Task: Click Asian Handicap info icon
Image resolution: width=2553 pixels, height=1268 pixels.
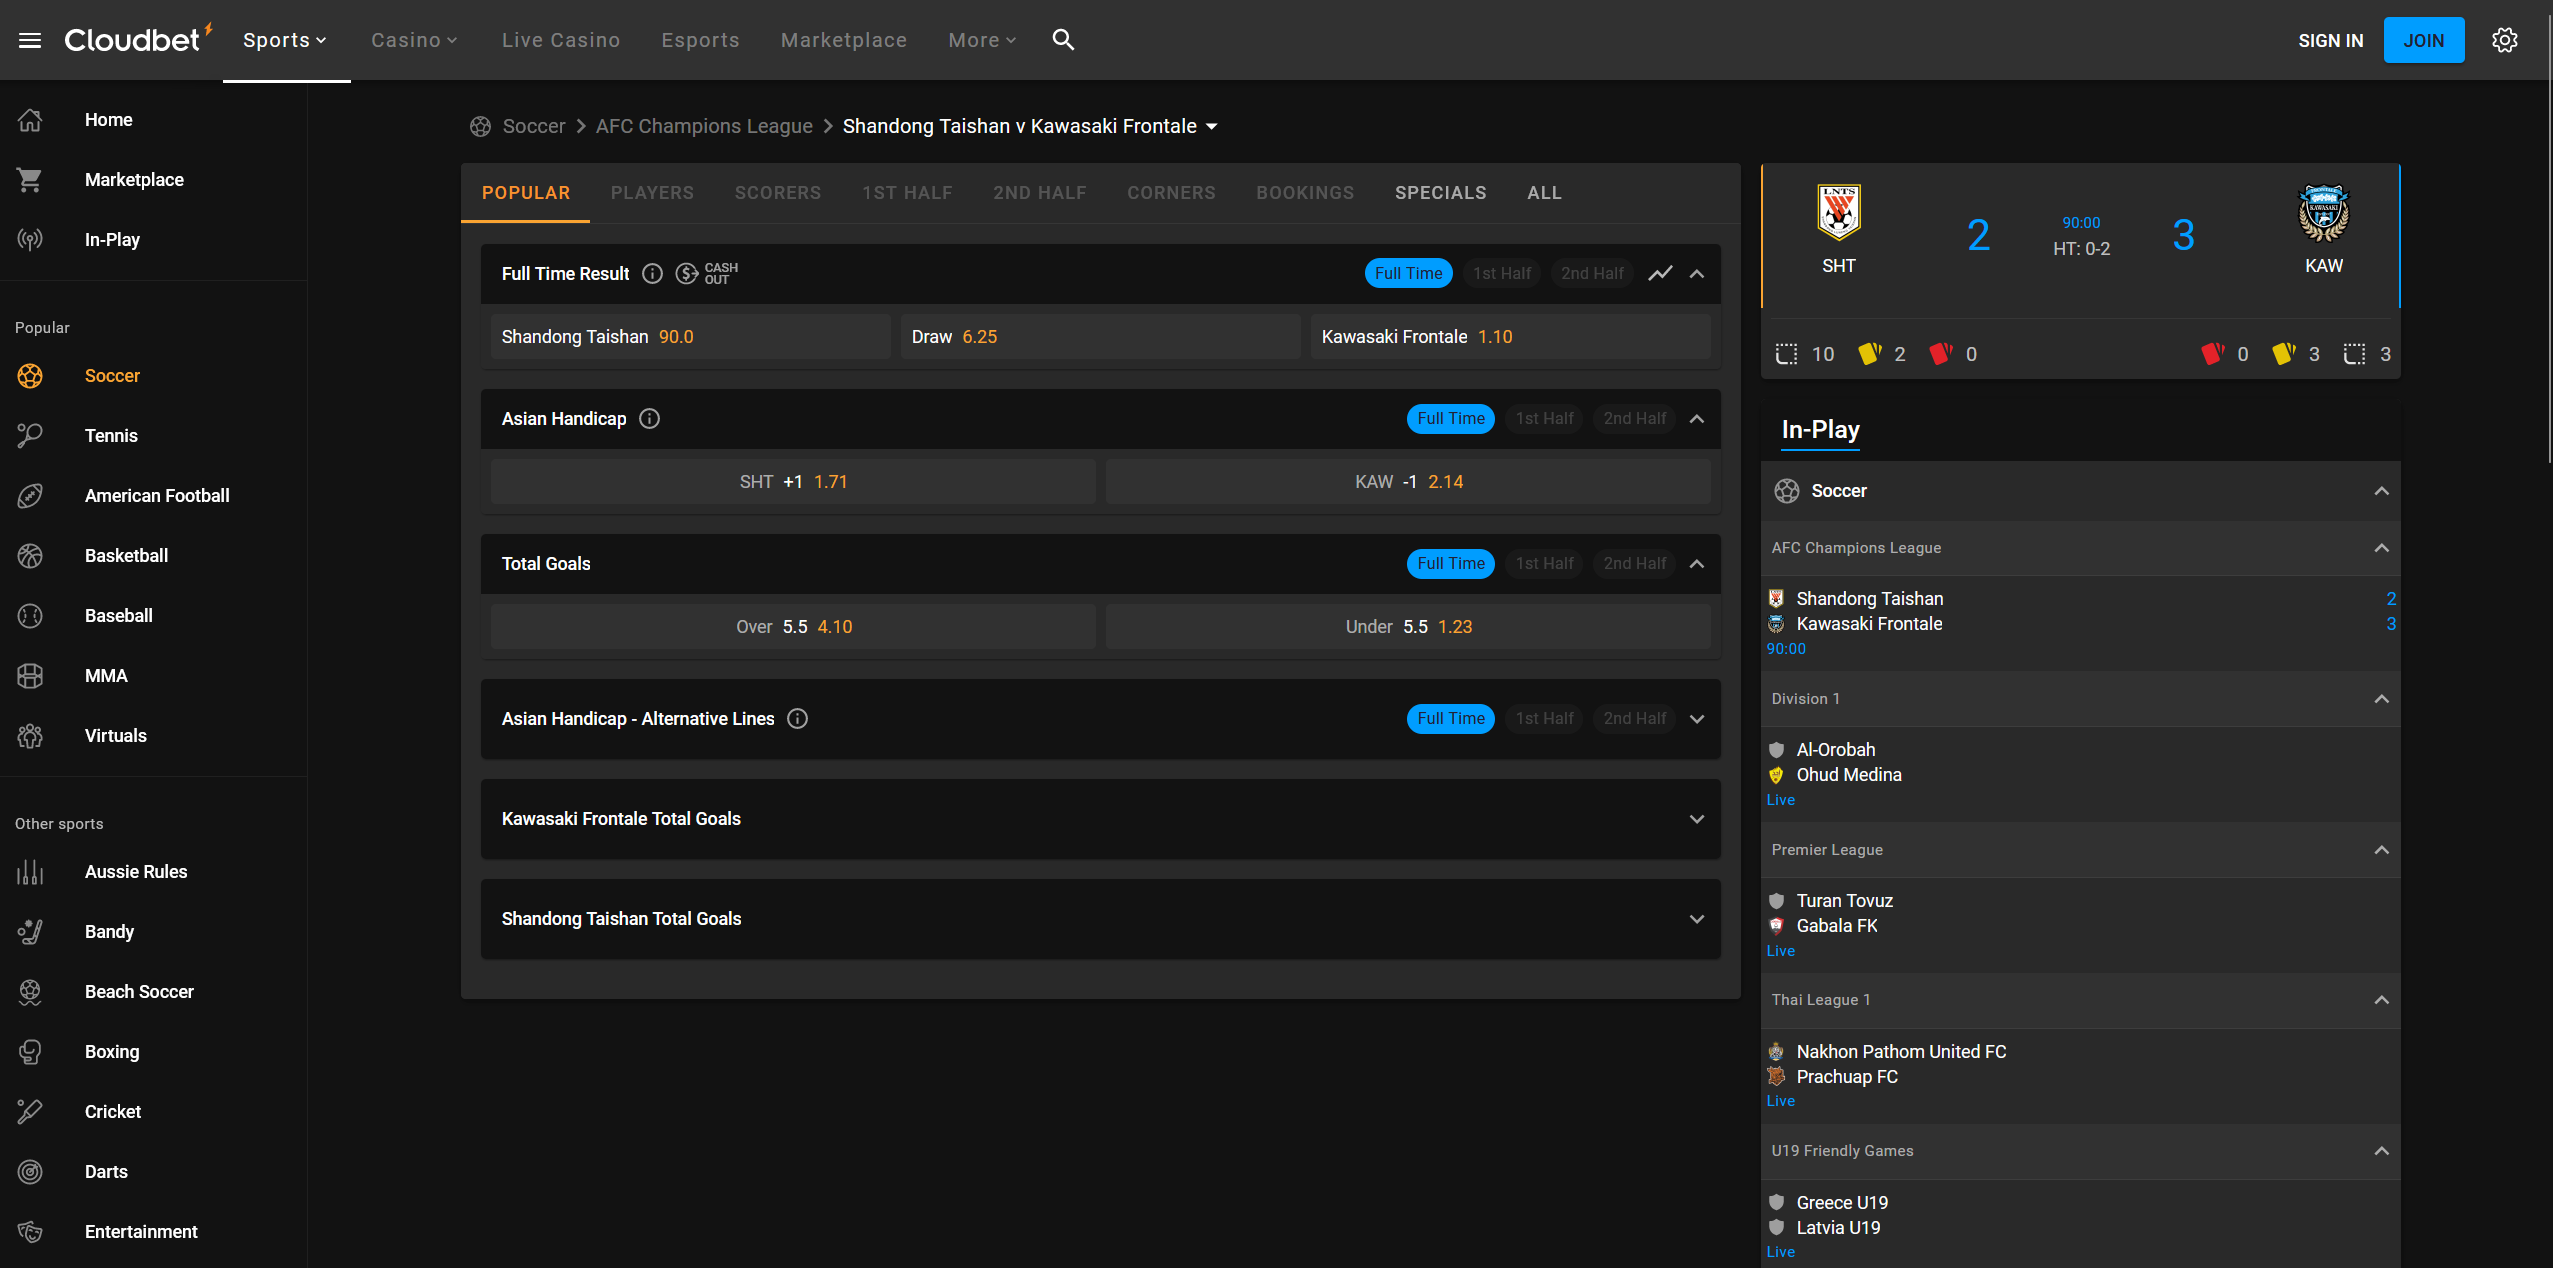Action: (650, 419)
